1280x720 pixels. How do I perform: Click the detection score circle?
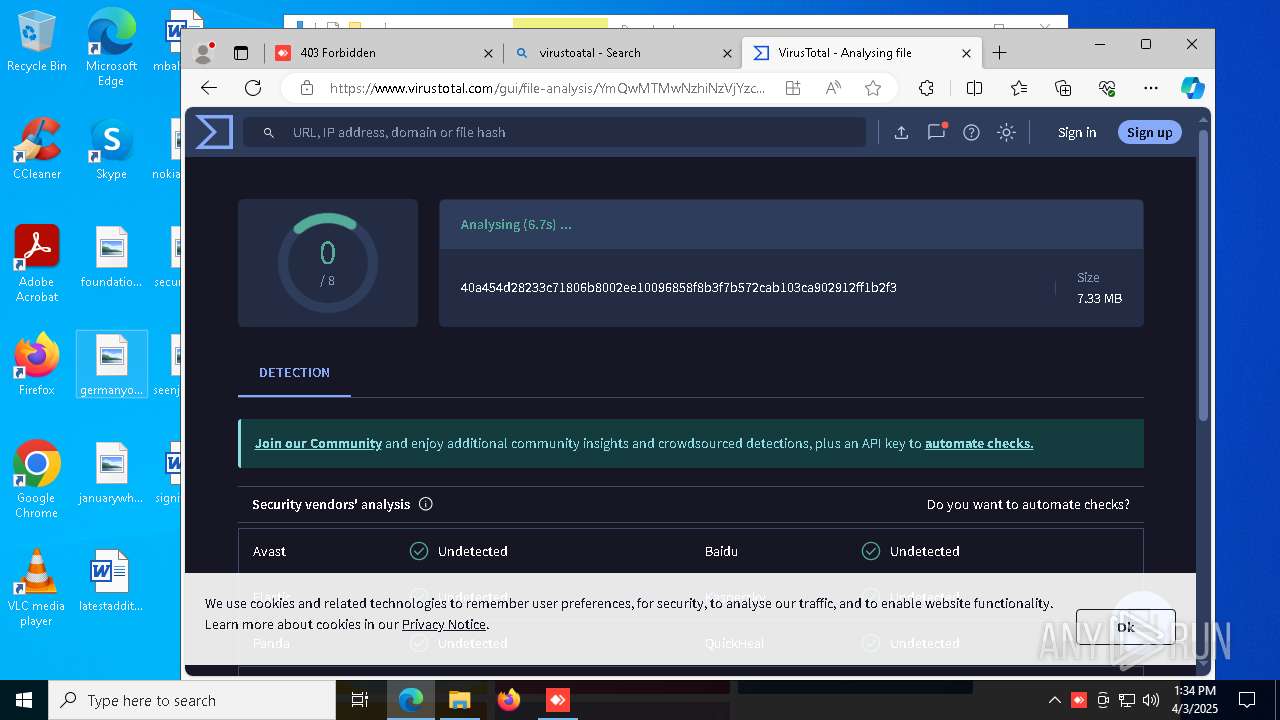(x=327, y=263)
